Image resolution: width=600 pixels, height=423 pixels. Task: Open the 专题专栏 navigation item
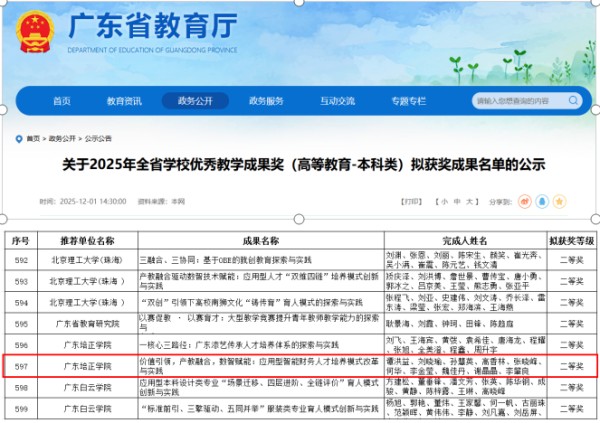[408, 101]
